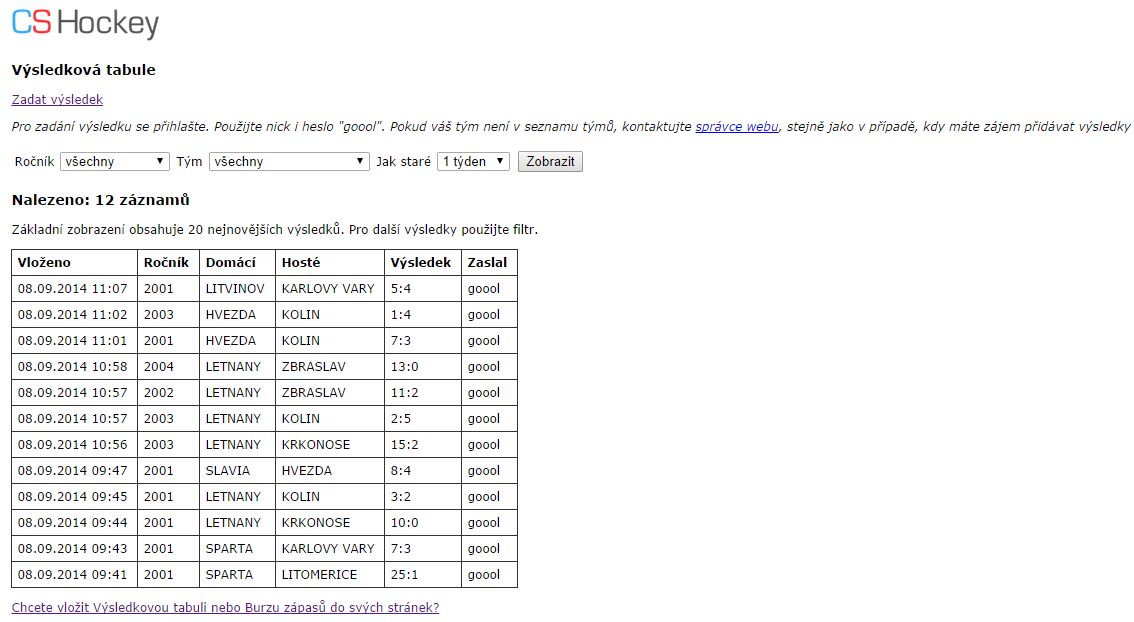The height and width of the screenshot is (622, 1134).
Task: Click the Zobrazit button
Action: pyautogui.click(x=550, y=161)
